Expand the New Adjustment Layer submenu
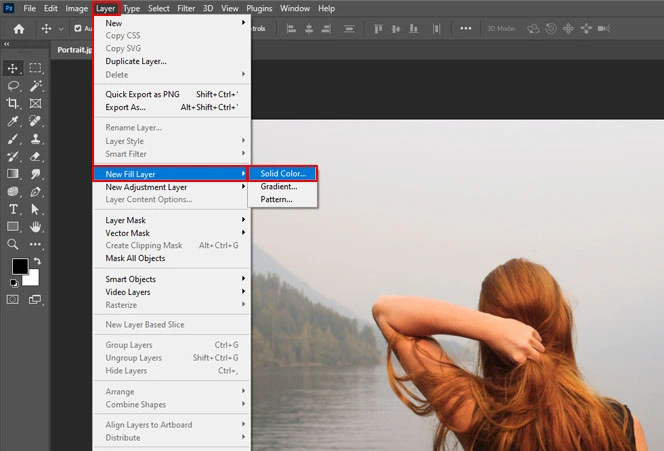This screenshot has height=451, width=664. [172, 187]
